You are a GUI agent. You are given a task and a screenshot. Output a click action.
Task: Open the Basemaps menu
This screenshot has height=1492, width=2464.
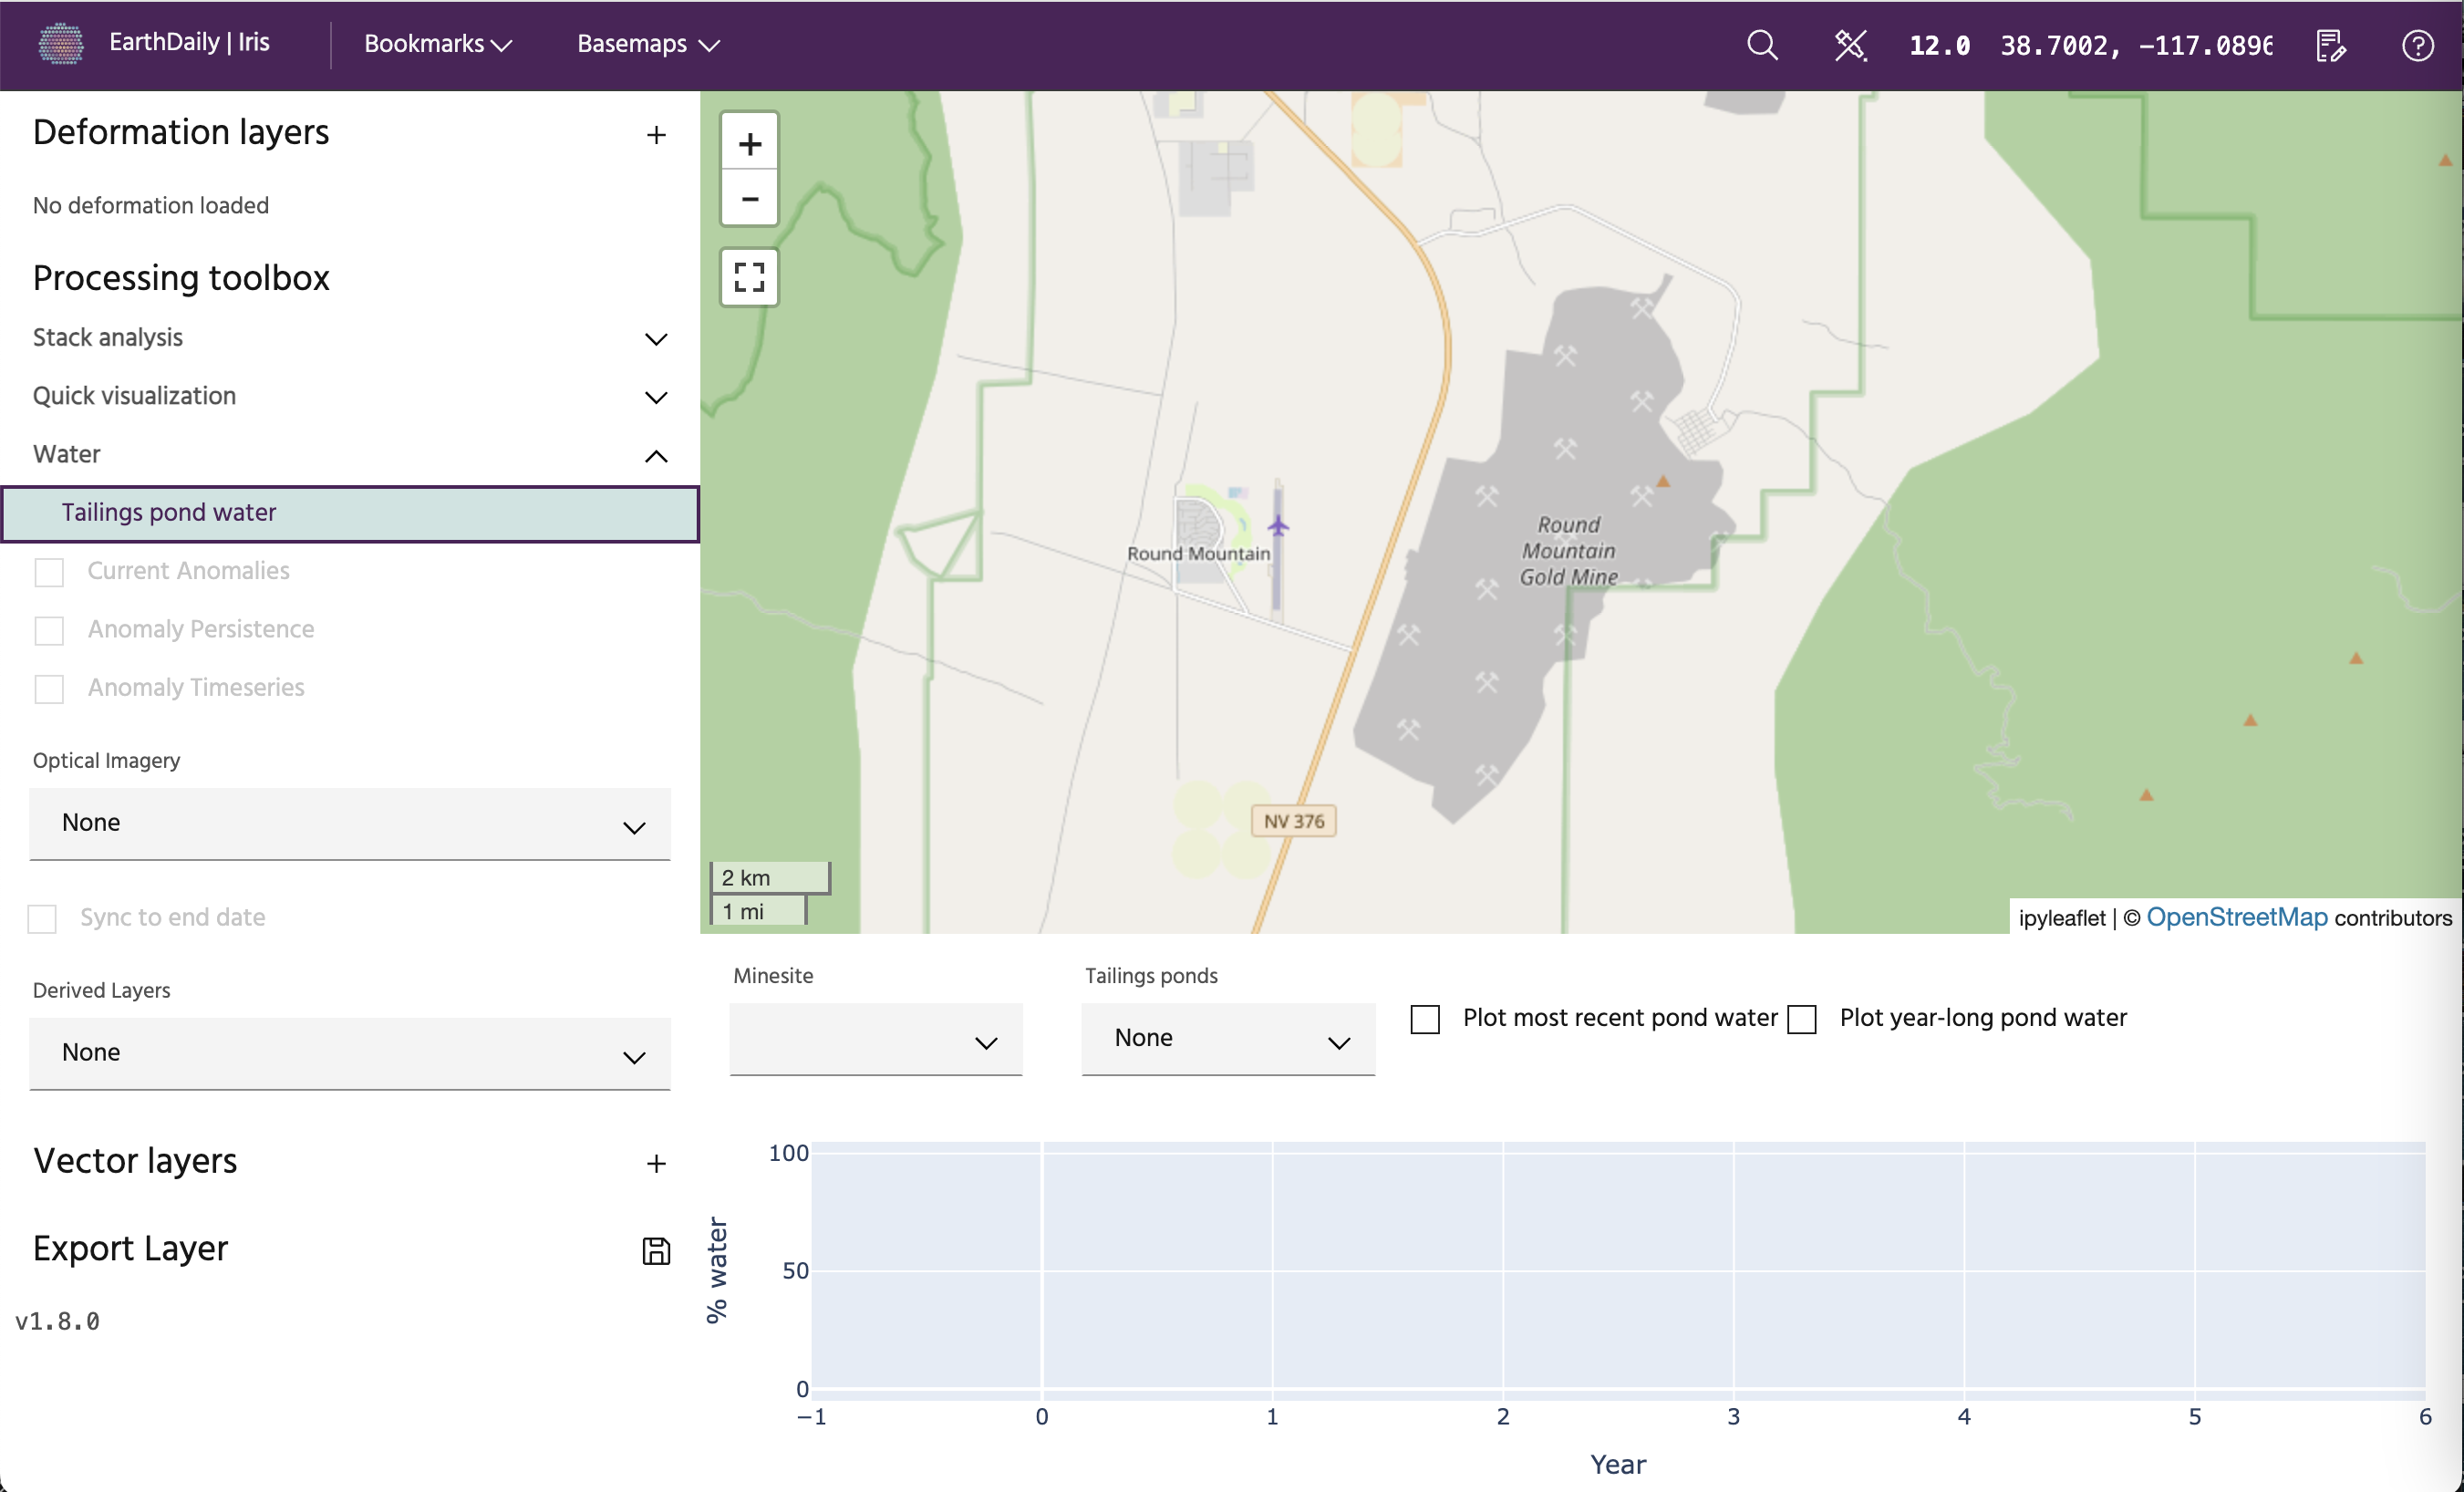click(648, 44)
